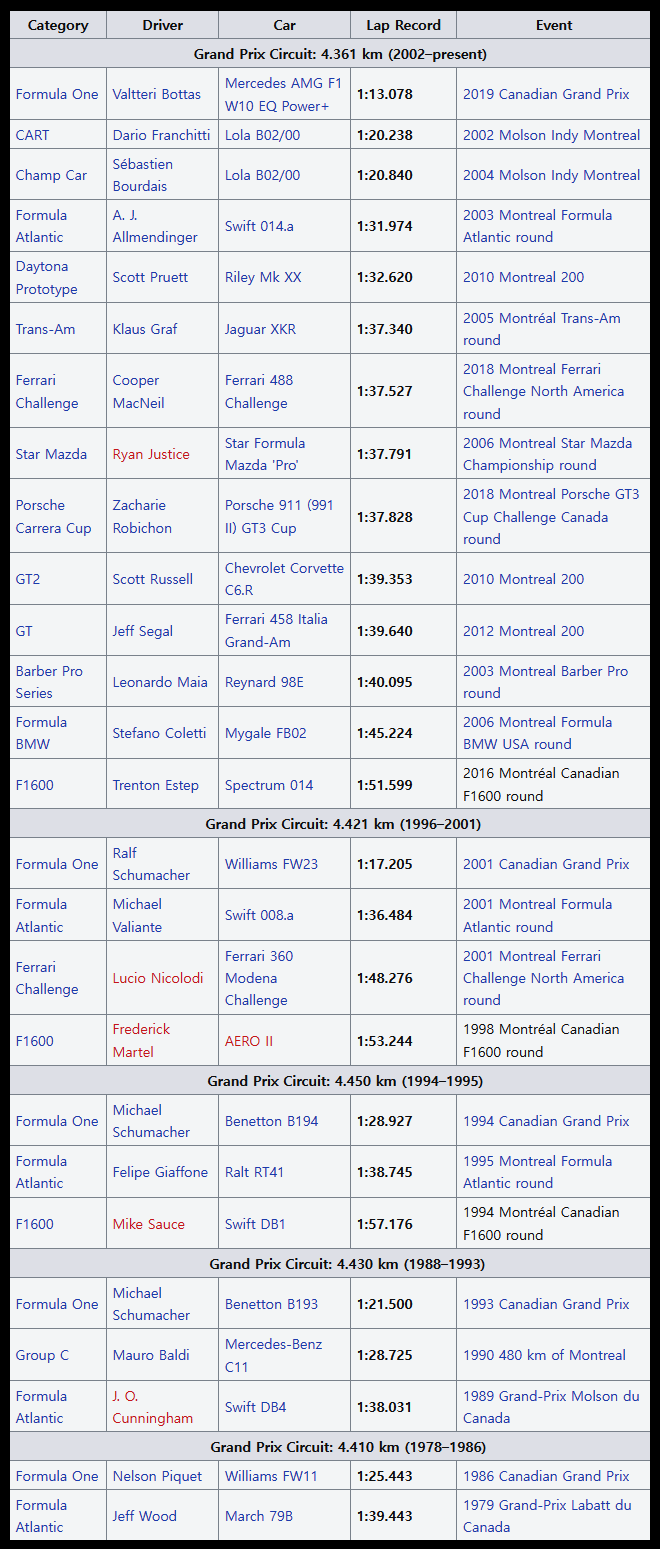
Task: Open the Leonardo Maia driver link
Action: tap(160, 682)
